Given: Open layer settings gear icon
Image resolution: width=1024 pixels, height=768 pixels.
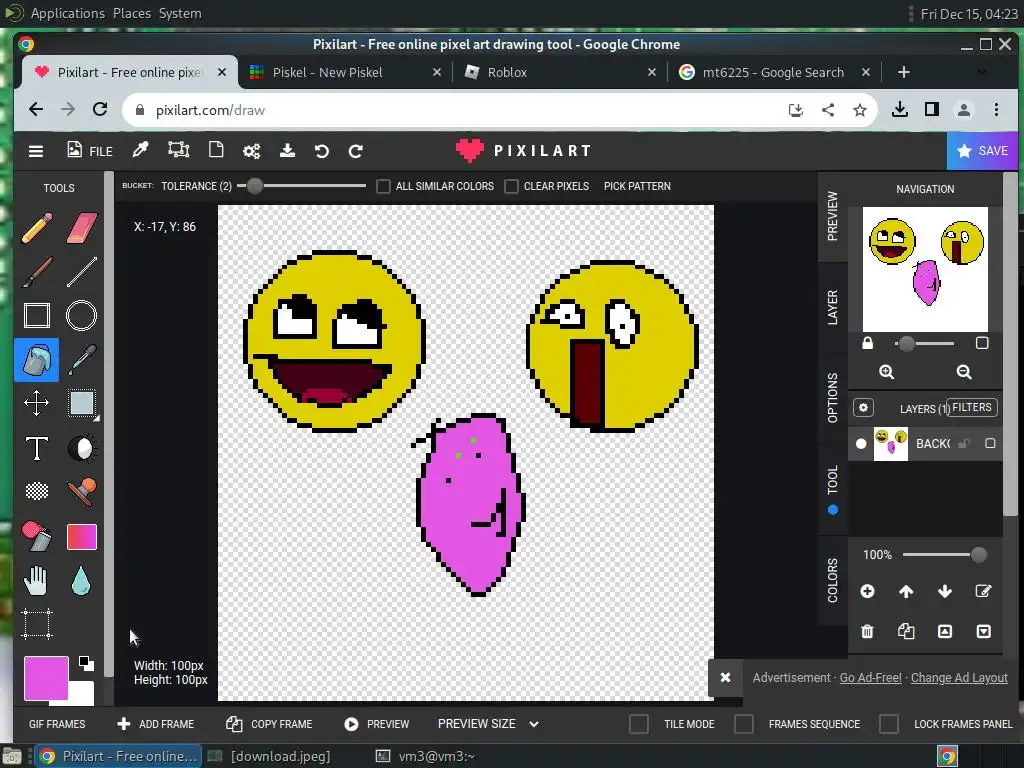Looking at the screenshot, I should tap(863, 408).
